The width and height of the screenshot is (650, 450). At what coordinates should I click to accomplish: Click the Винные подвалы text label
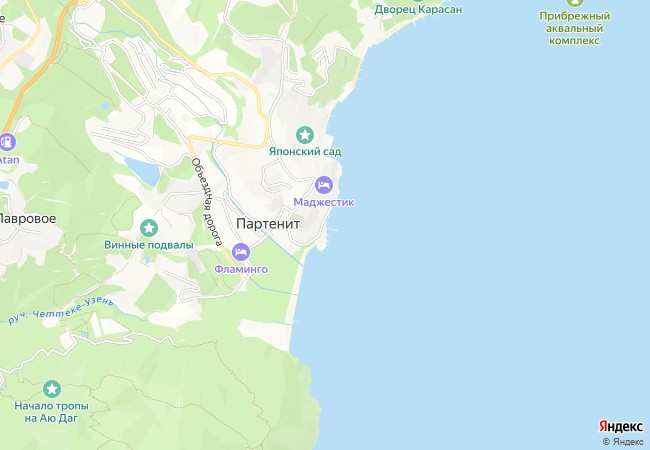(149, 245)
